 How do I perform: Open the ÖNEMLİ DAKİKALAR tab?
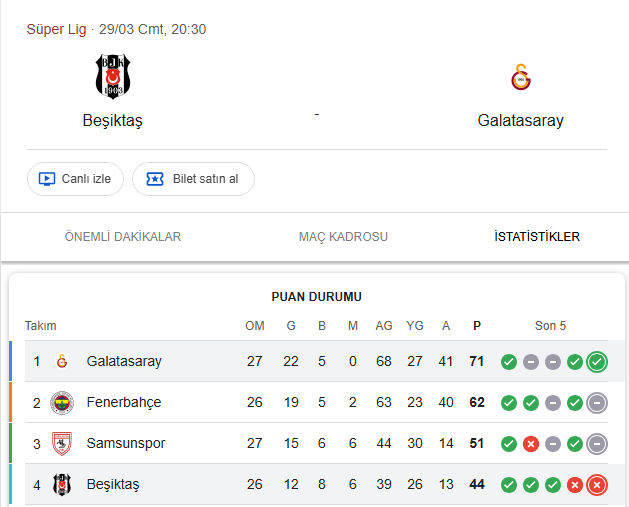(123, 237)
